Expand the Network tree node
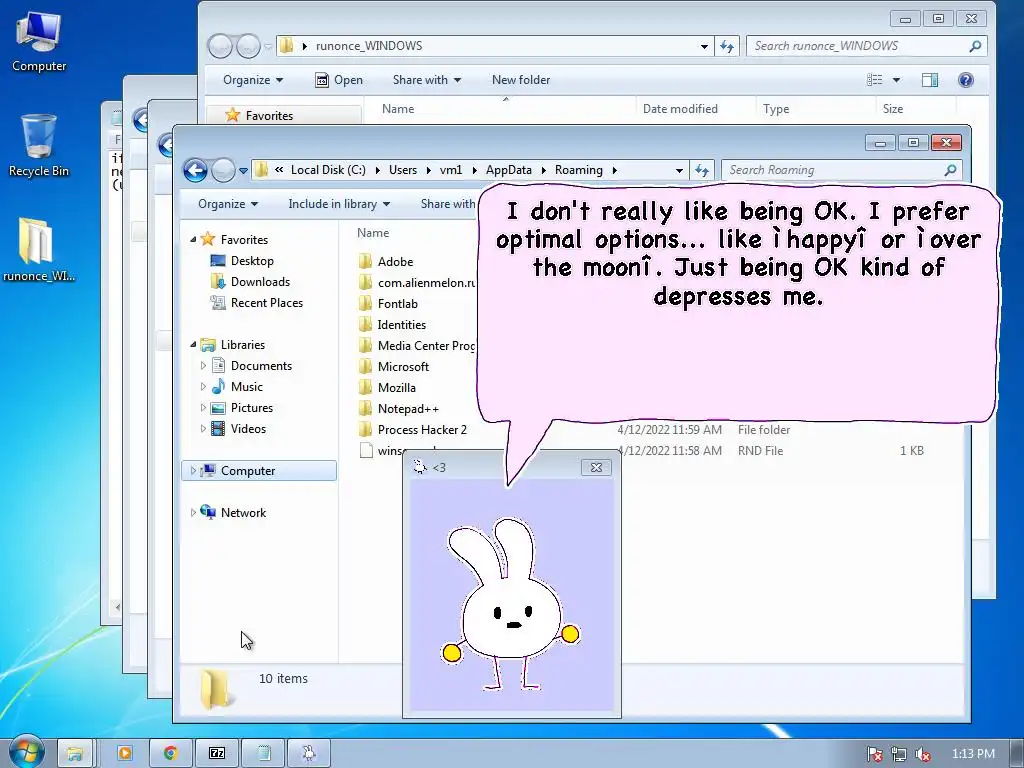Image resolution: width=1024 pixels, height=768 pixels. pos(193,513)
